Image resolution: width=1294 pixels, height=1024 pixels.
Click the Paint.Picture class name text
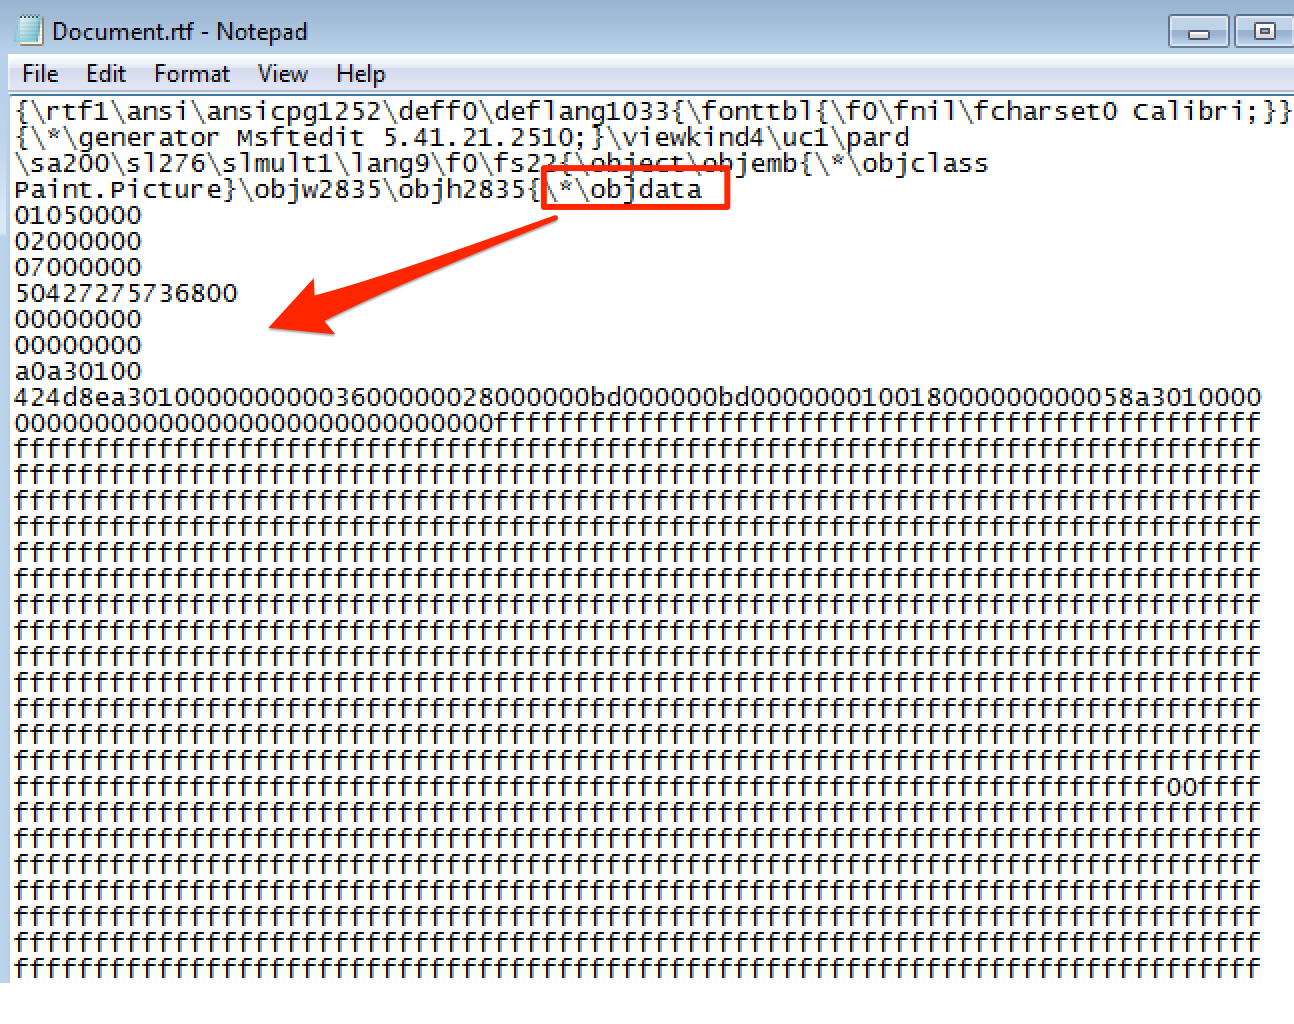click(x=118, y=190)
